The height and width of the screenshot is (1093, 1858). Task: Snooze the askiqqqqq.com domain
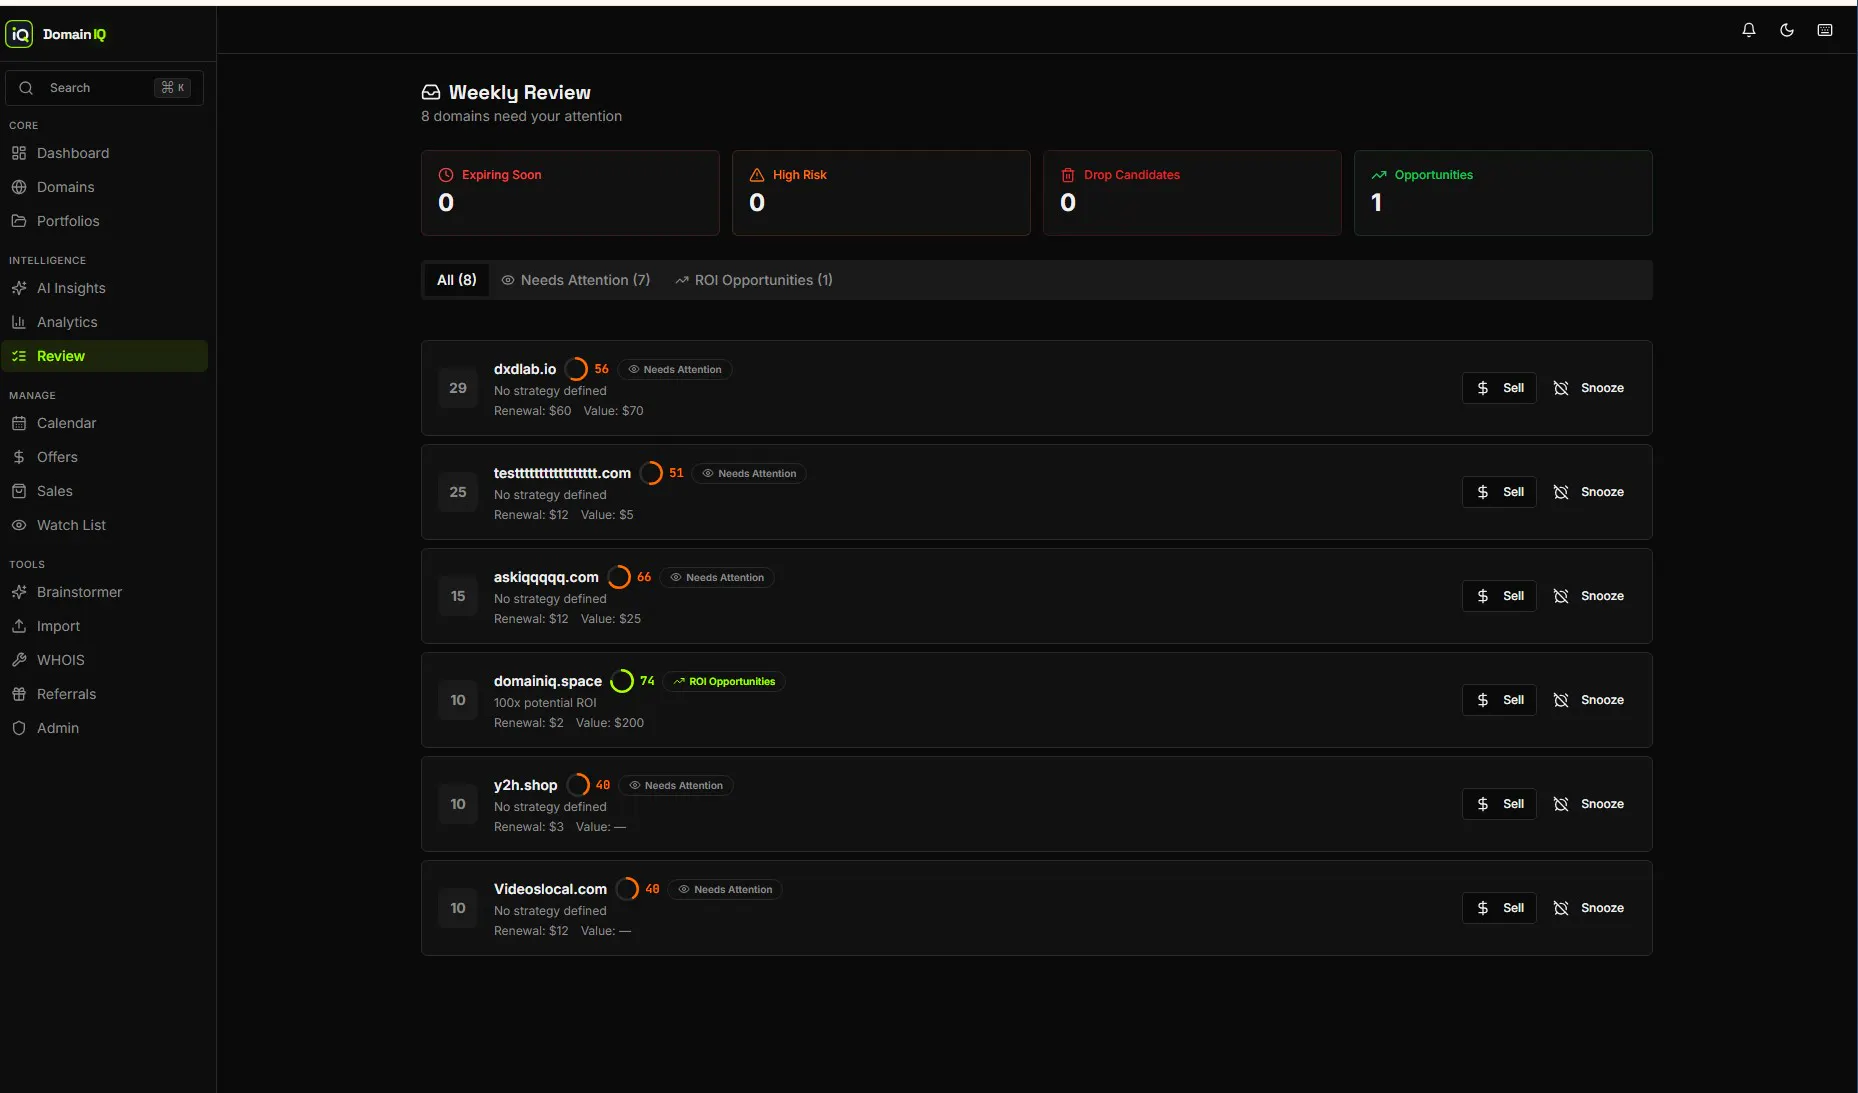(x=1588, y=596)
